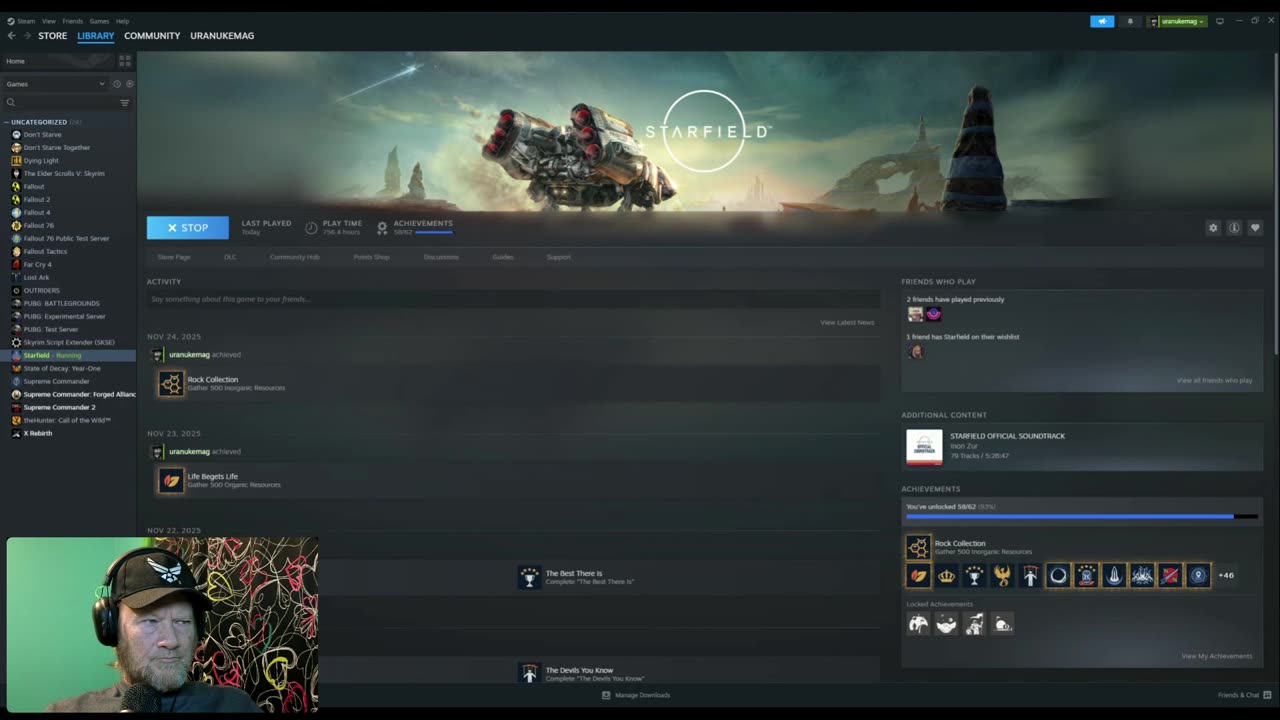This screenshot has width=1280, height=720.
Task: Stop the running Starfield game
Action: (x=188, y=228)
